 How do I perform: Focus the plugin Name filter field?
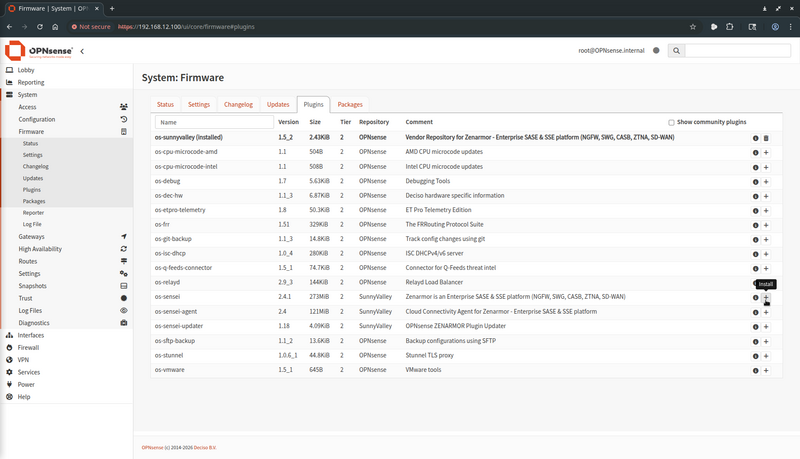214,122
